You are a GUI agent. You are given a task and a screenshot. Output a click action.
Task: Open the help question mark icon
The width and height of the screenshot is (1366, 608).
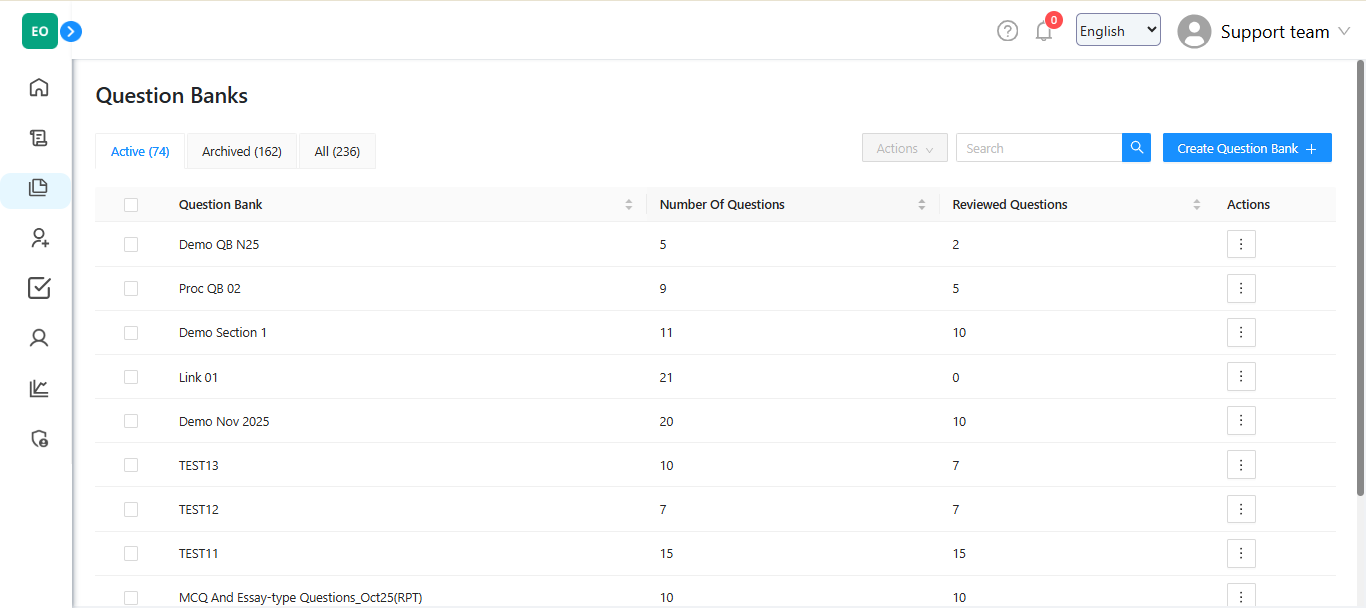pos(1007,31)
